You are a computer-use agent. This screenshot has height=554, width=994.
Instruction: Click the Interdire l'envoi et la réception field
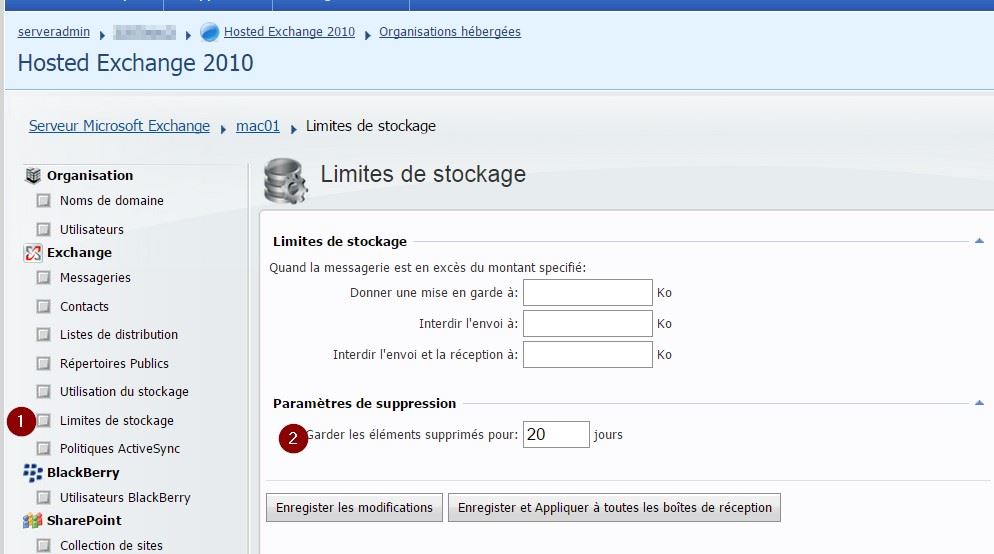[x=587, y=355]
